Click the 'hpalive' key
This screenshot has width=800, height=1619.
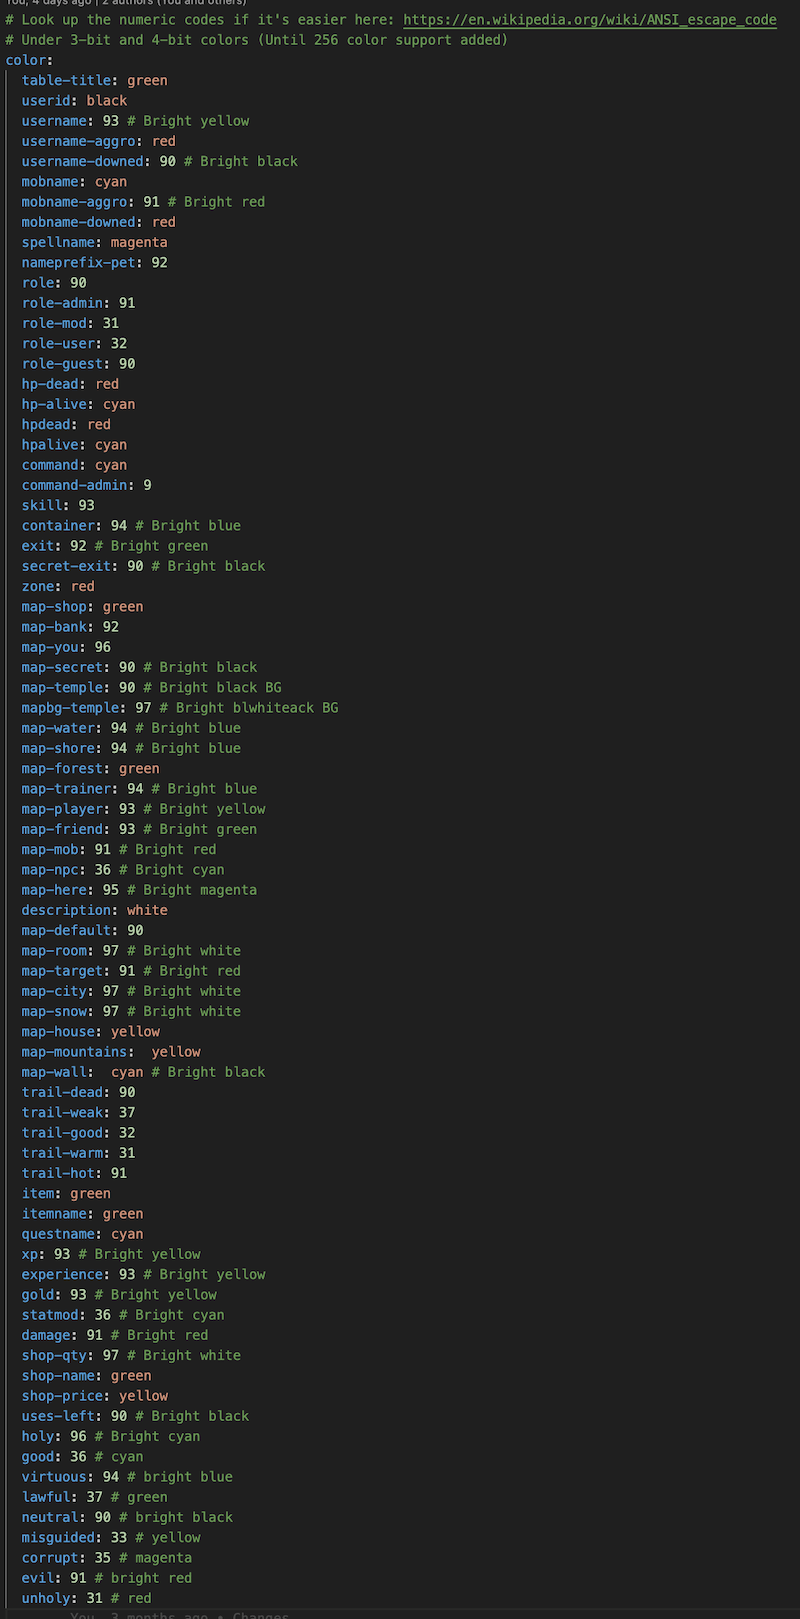pyautogui.click(x=50, y=444)
